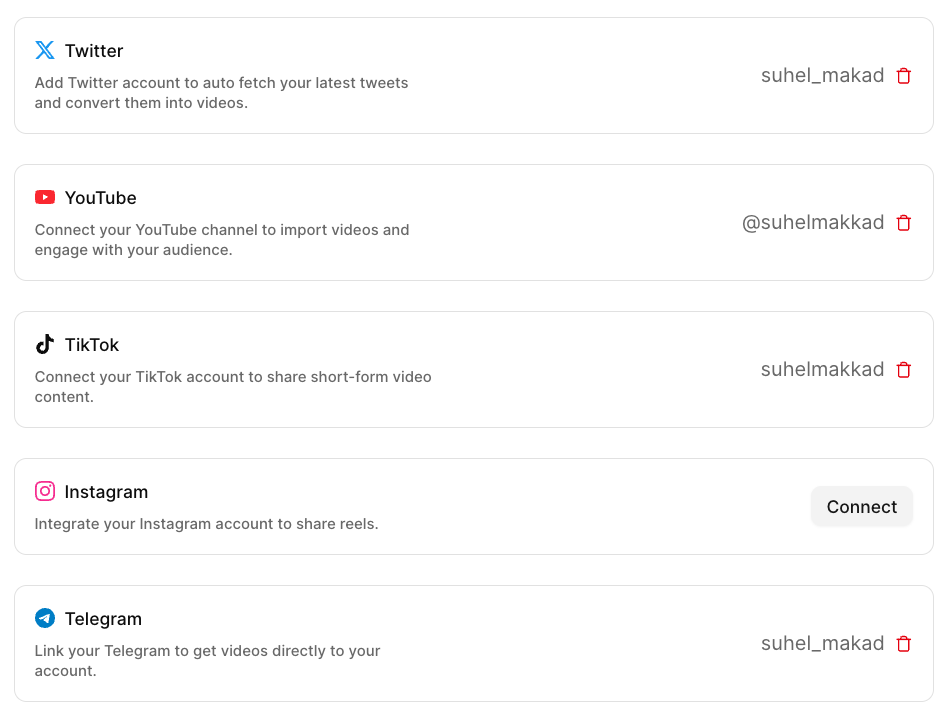
Task: Click the TikTok username suhelmakkad
Action: (822, 370)
